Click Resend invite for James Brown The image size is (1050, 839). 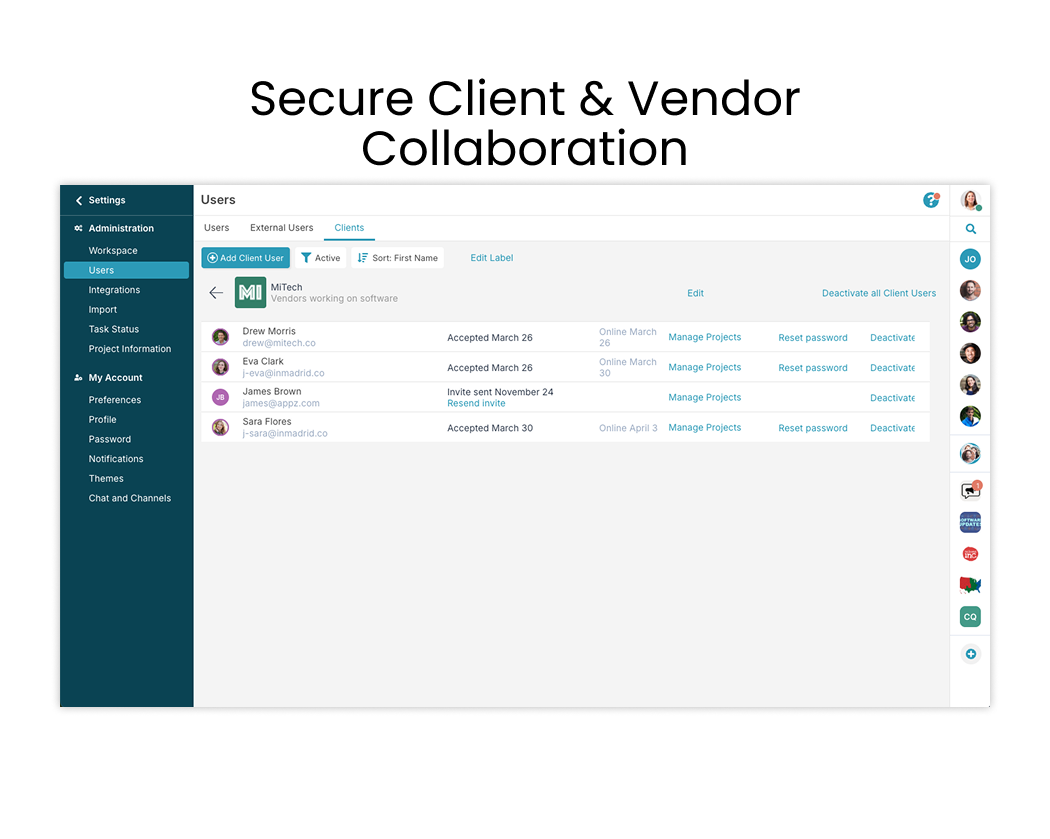[x=475, y=403]
